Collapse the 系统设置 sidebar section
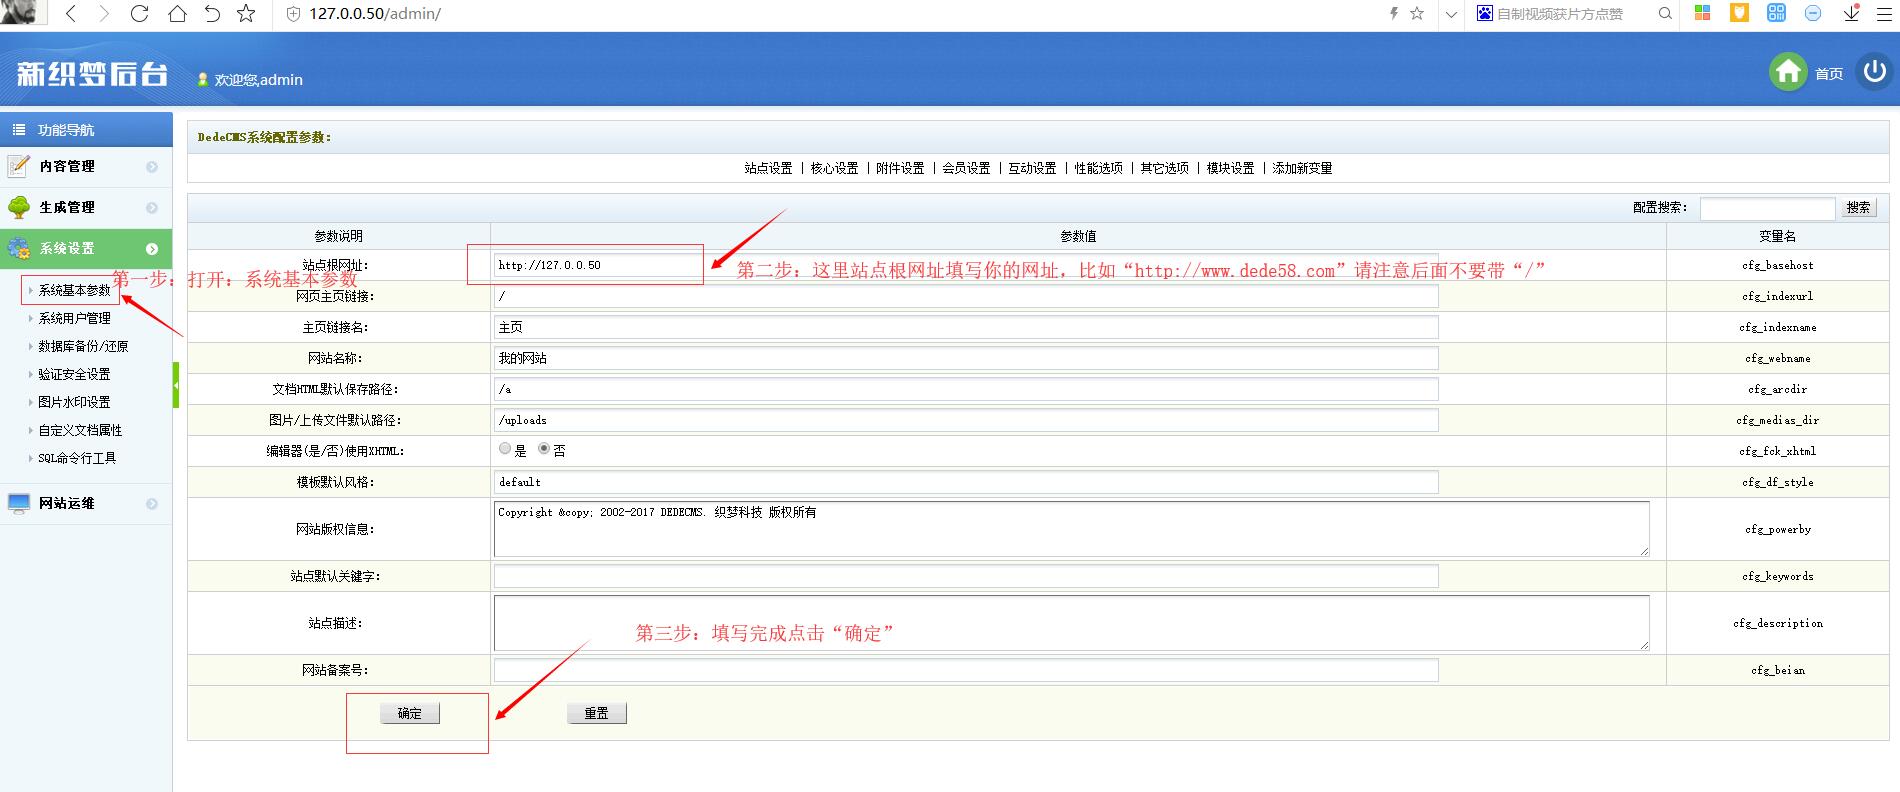Image resolution: width=1900 pixels, height=792 pixels. coord(67,249)
